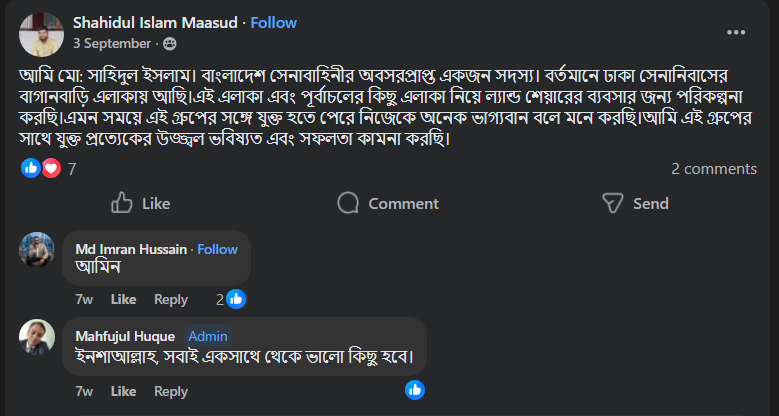
Task: Open Shahidul Islam Maasud's profile picture
Action: (41, 33)
